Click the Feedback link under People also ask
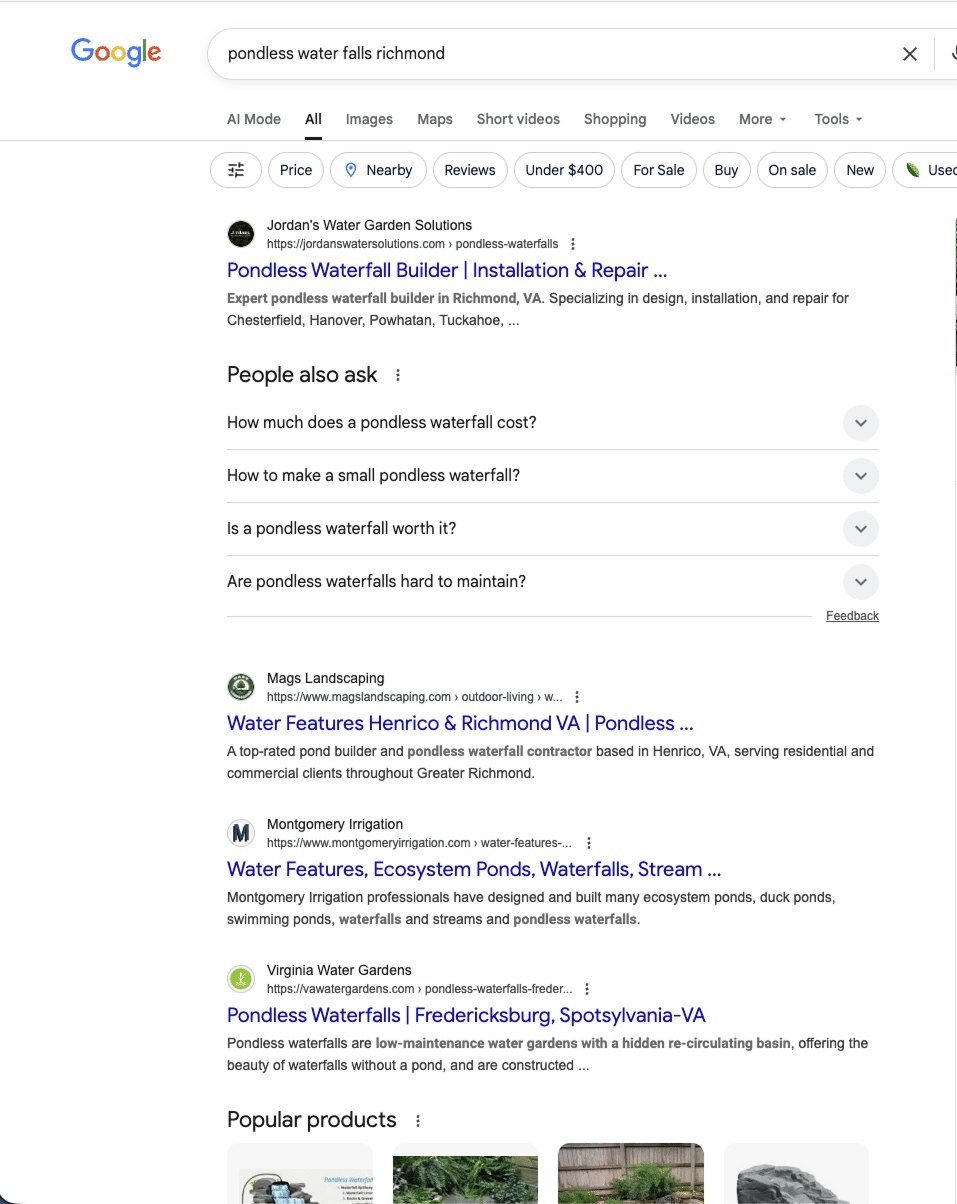 [852, 616]
